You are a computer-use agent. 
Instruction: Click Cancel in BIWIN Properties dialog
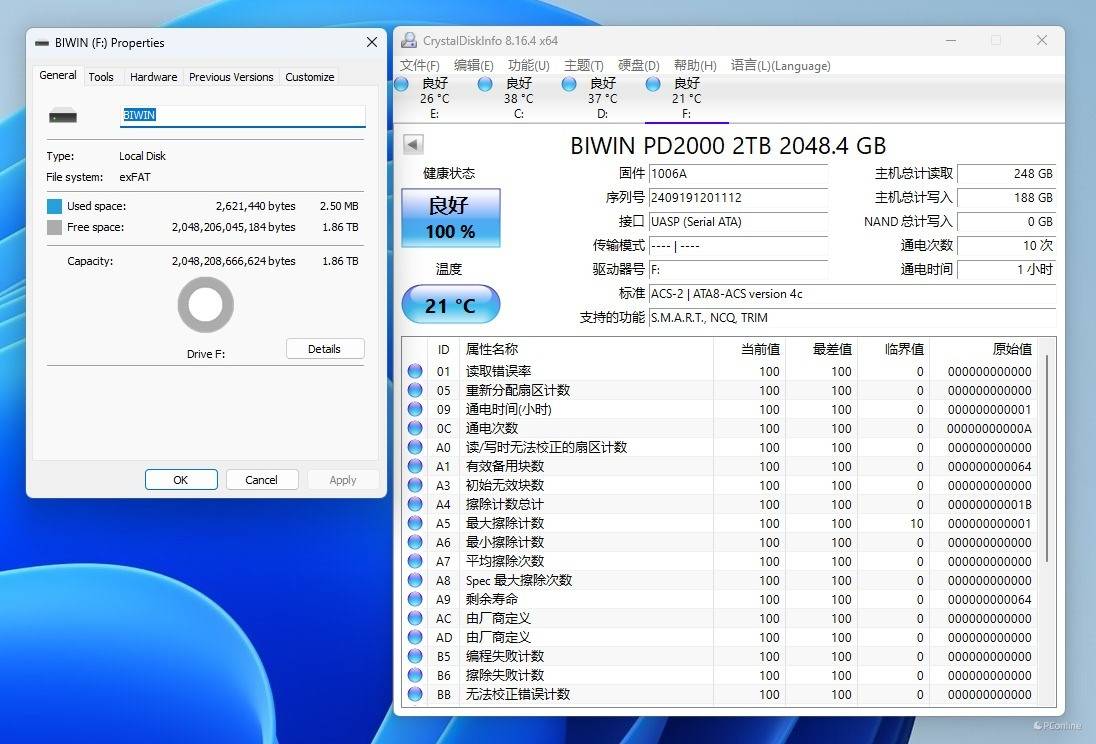click(x=261, y=480)
